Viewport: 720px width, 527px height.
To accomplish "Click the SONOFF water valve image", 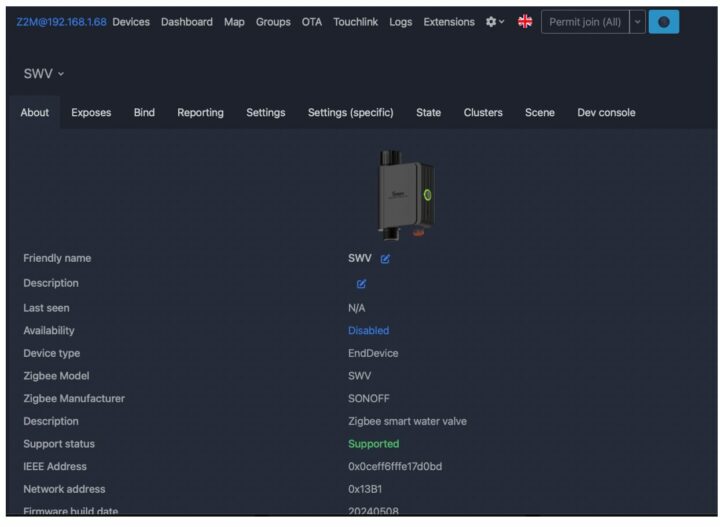I will click(405, 192).
